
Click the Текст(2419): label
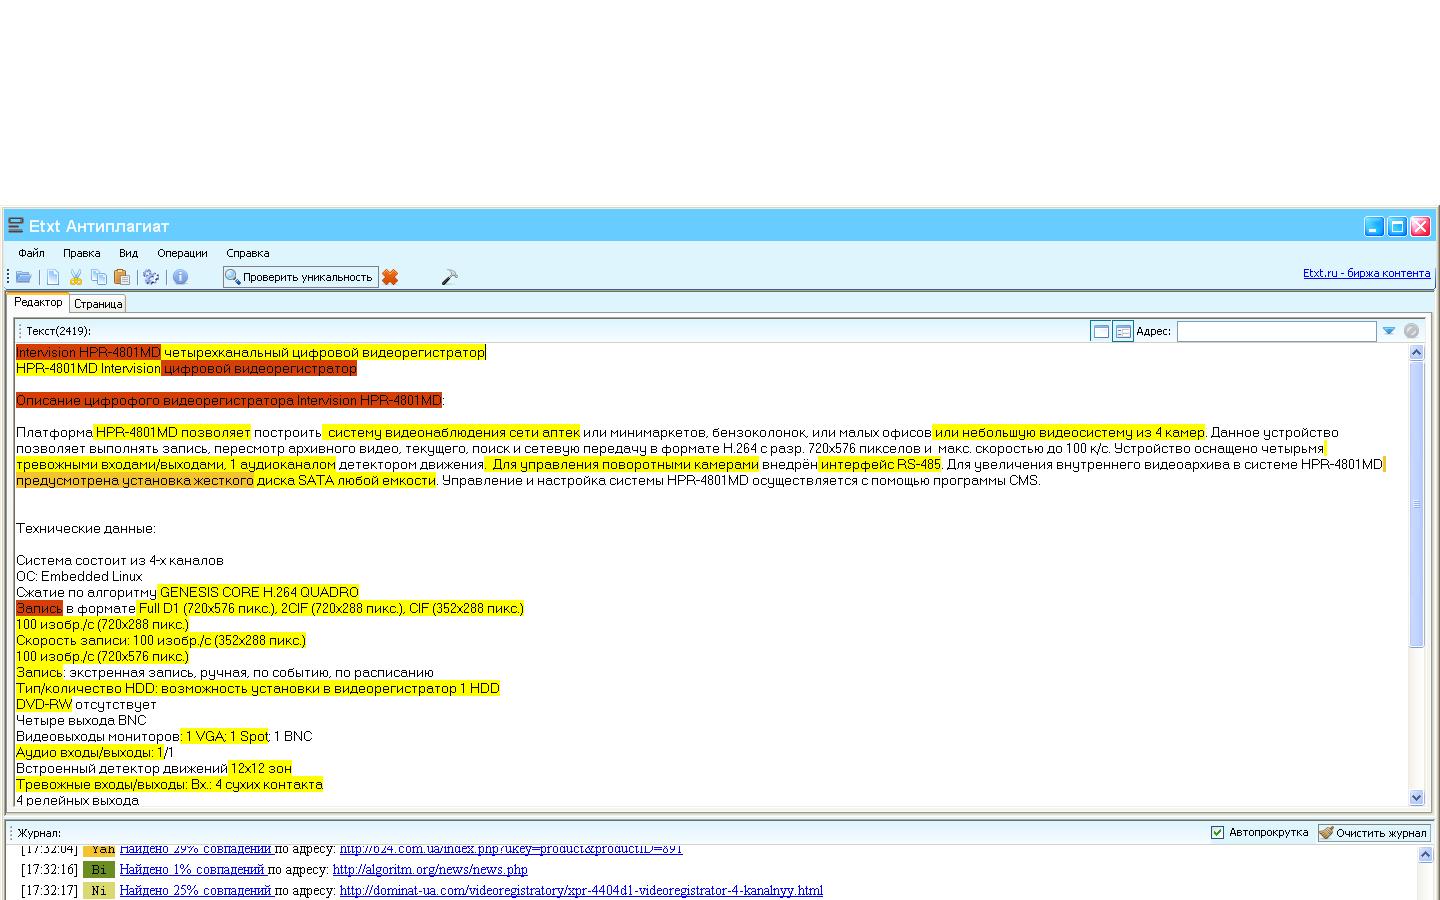(58, 331)
